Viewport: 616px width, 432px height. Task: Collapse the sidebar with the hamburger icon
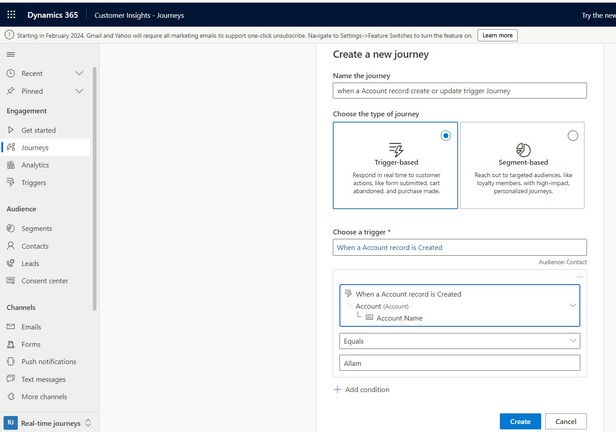11,55
